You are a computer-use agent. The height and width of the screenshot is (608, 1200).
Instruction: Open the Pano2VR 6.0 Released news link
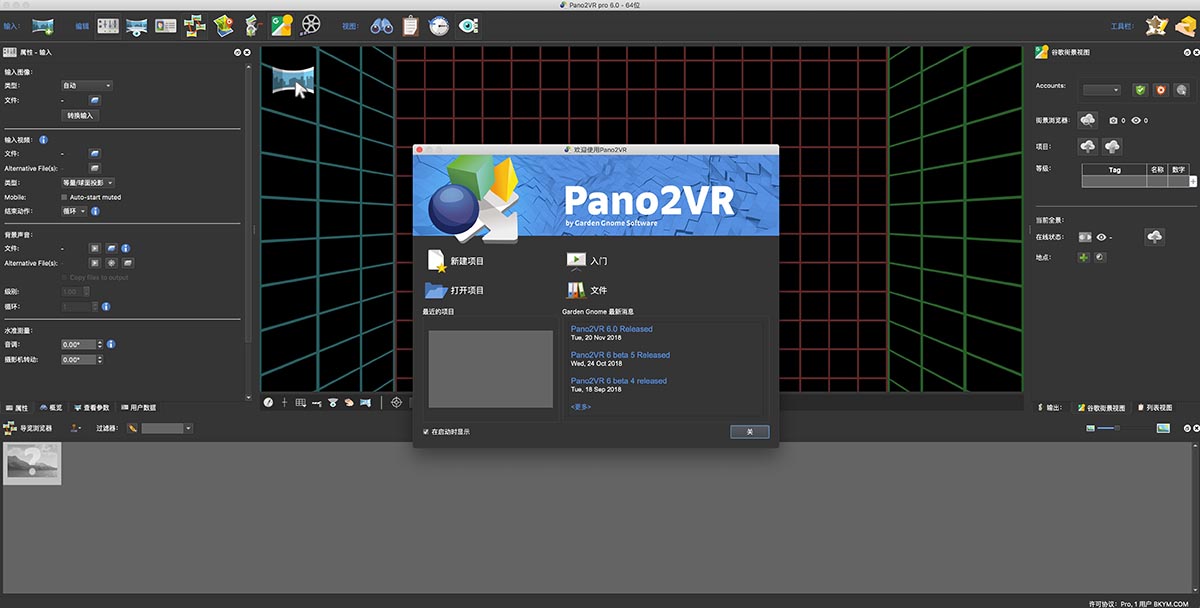click(611, 329)
